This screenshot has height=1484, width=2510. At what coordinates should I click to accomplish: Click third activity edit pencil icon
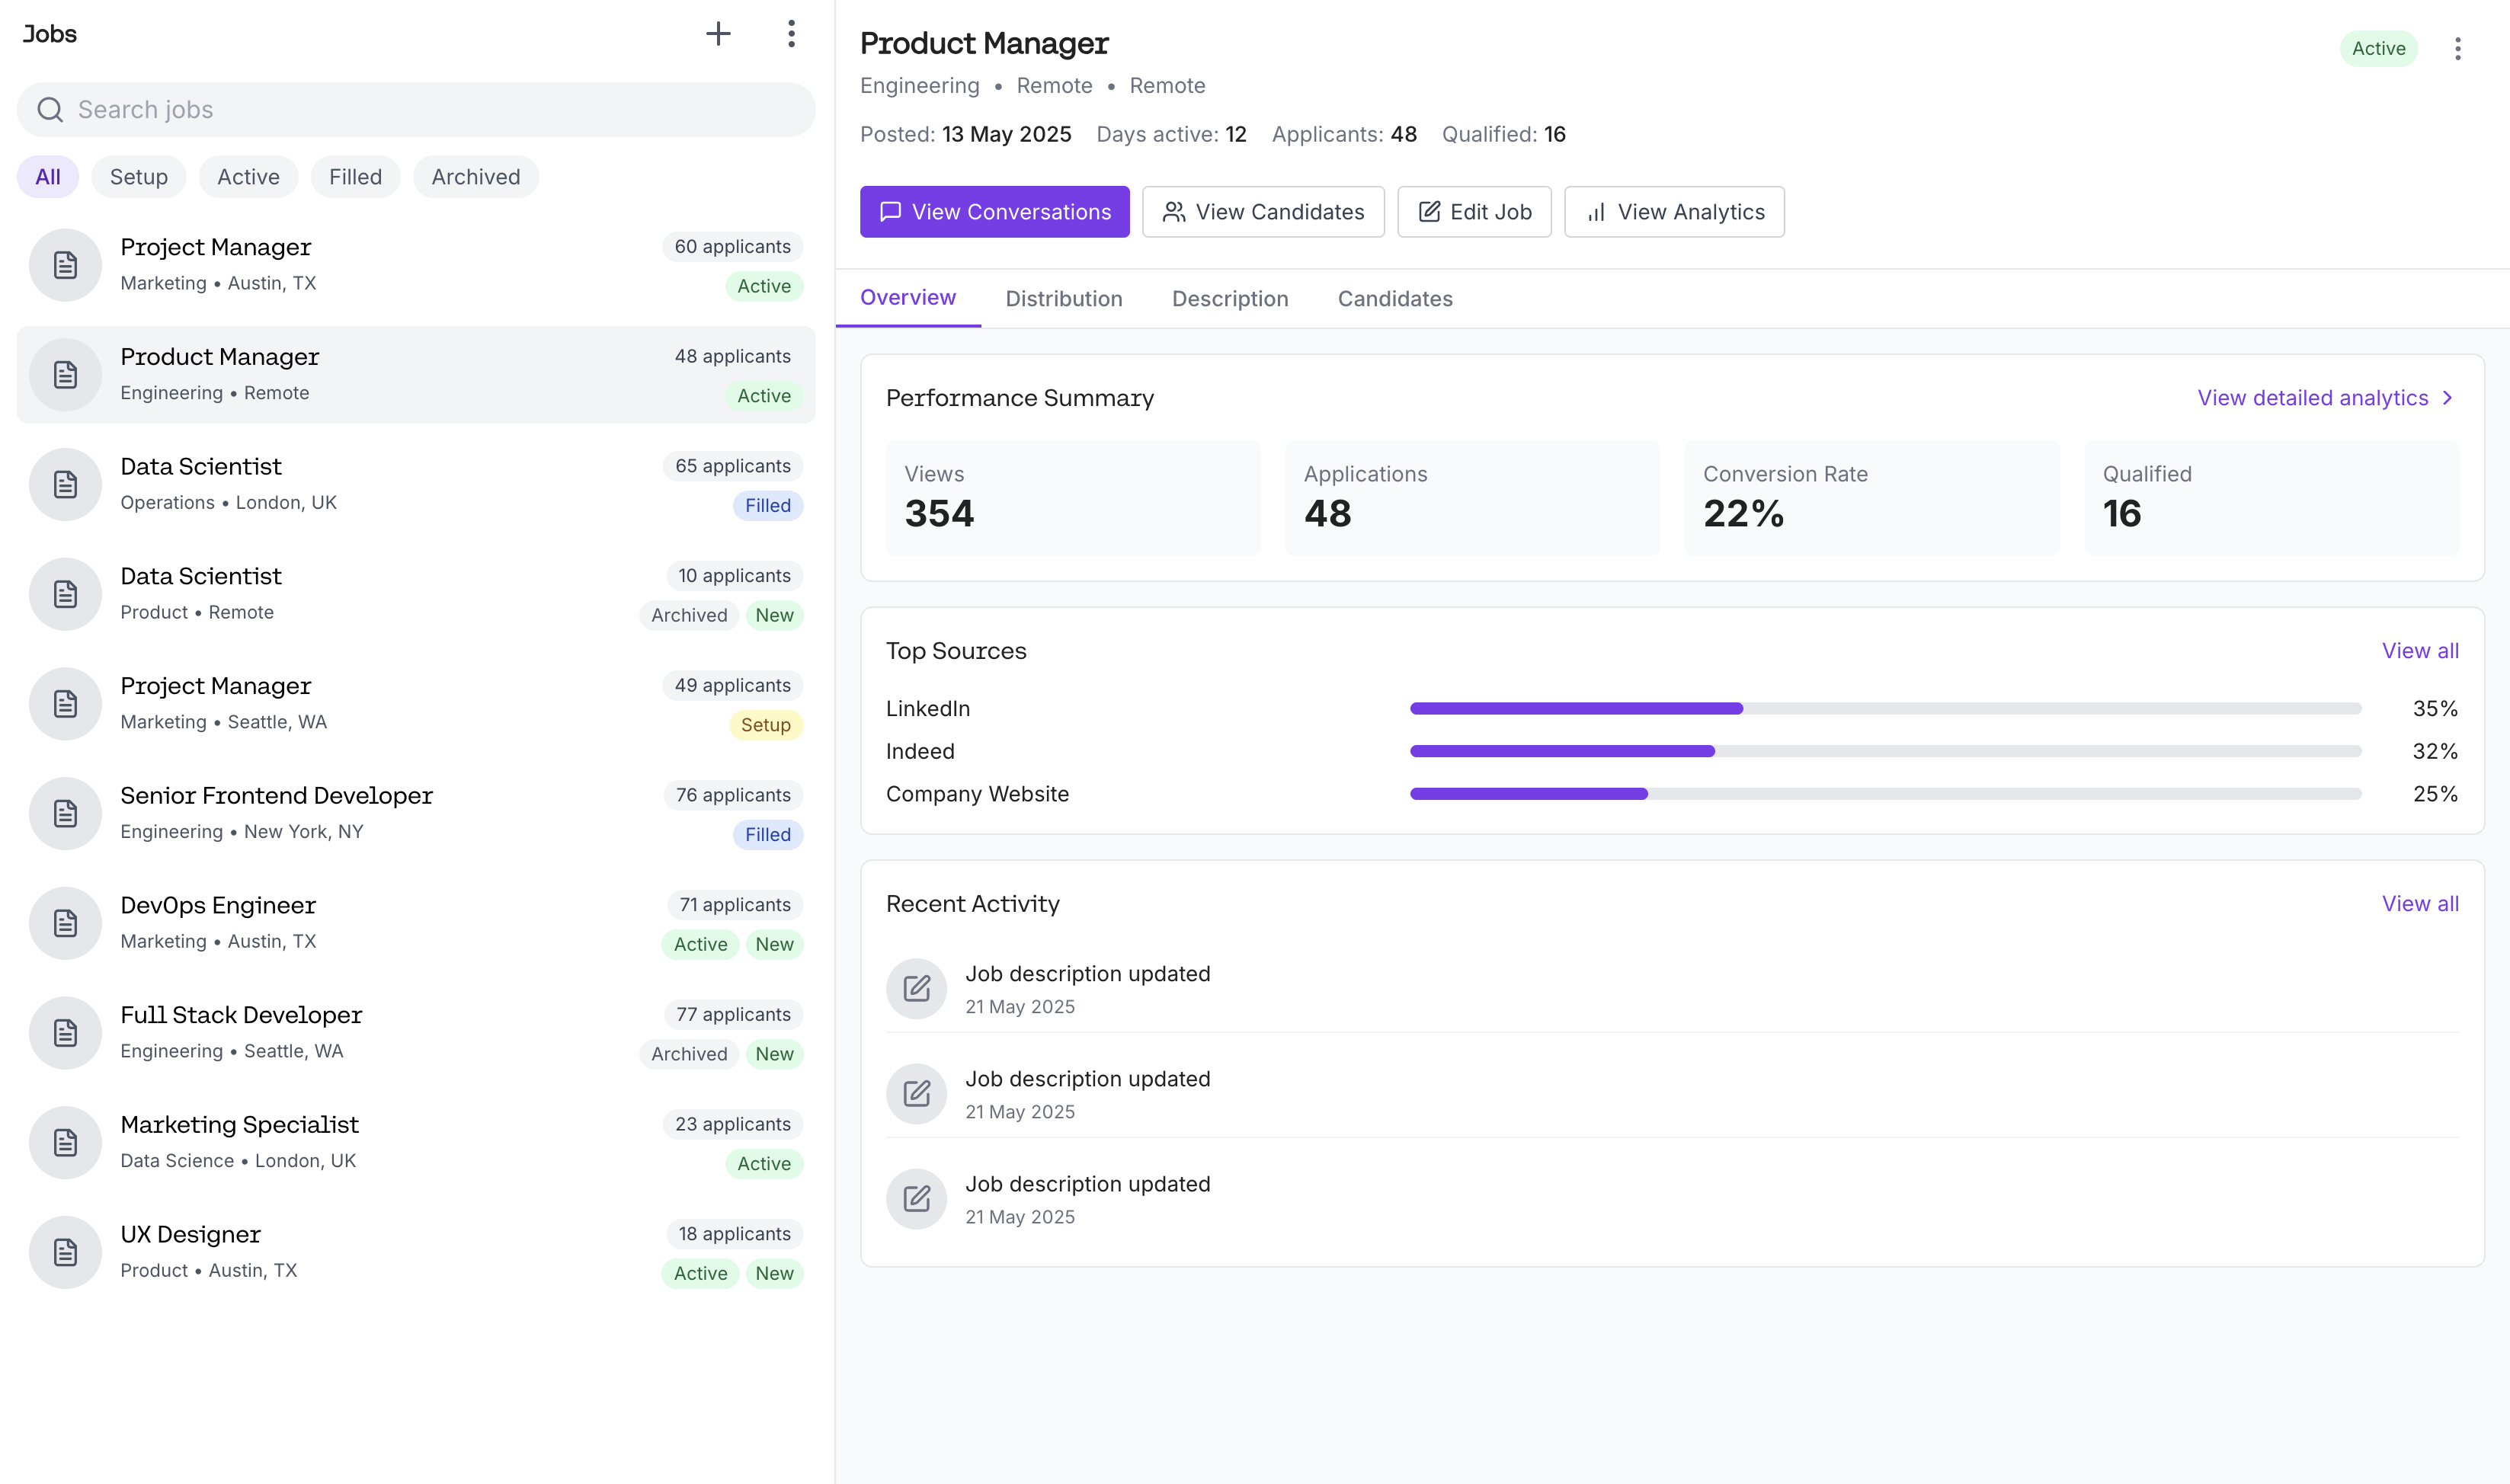916,1199
